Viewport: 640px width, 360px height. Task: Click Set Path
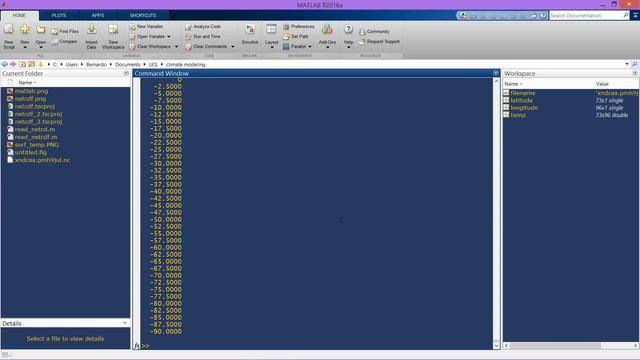(296, 36)
